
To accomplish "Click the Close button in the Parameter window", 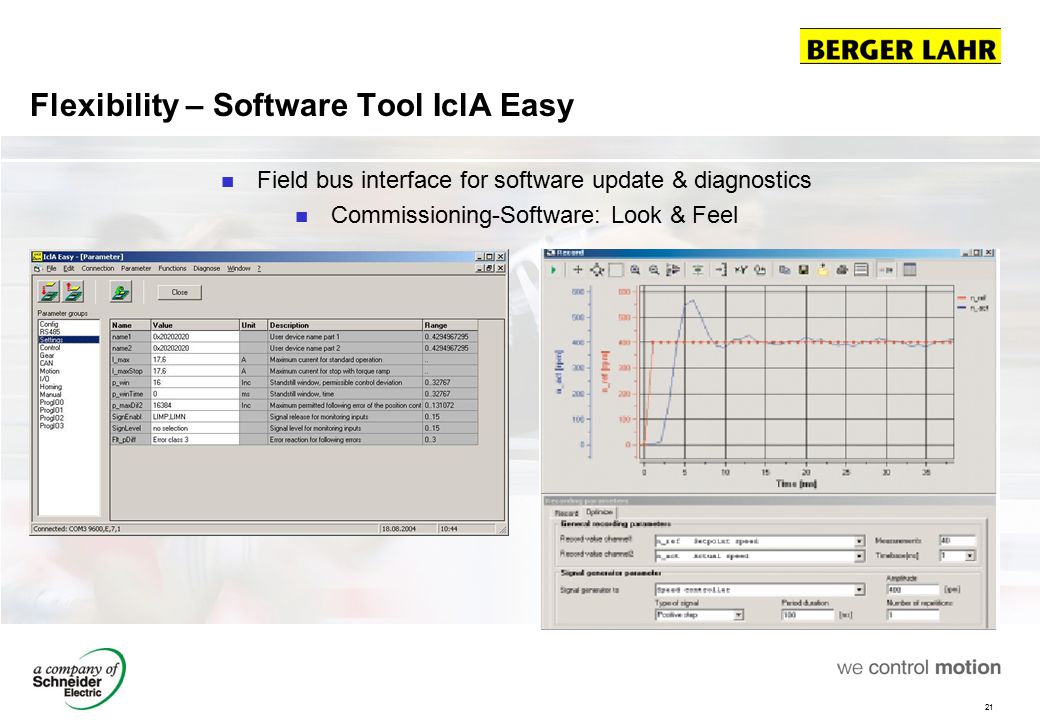I will pos(179,292).
